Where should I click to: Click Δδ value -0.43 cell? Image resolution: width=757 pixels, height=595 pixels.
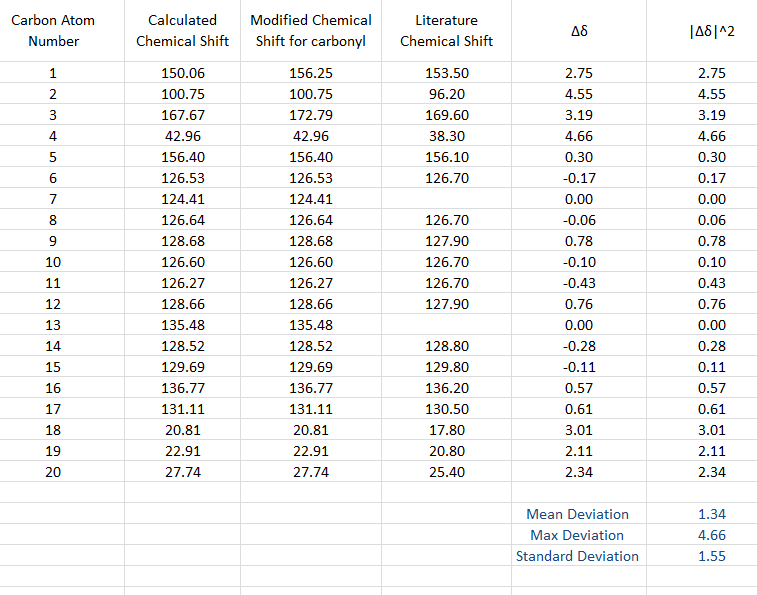click(x=578, y=283)
